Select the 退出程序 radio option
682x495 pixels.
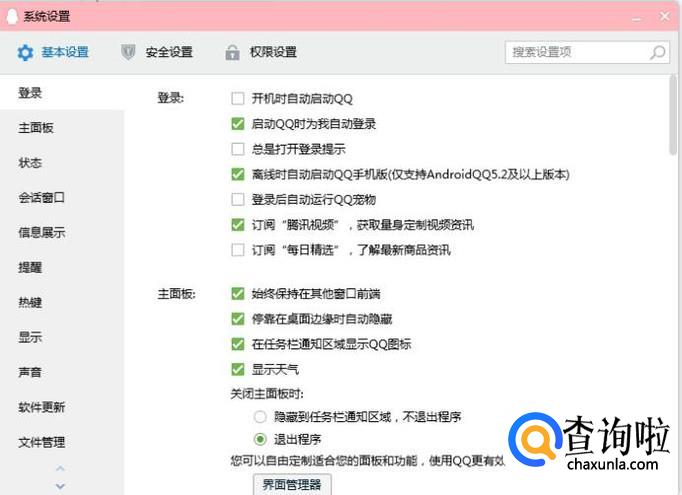tap(260, 439)
